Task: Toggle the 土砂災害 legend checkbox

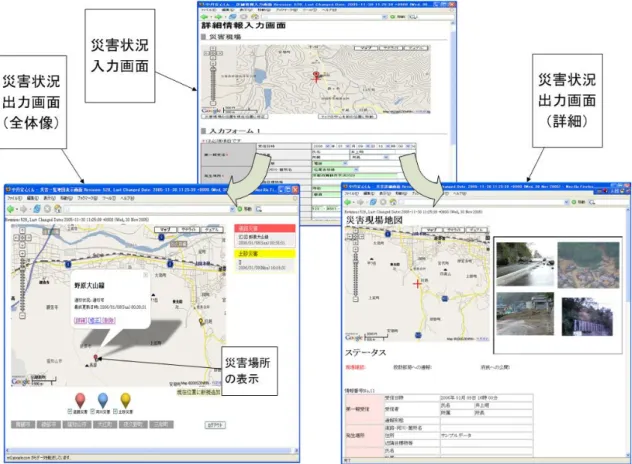Action: tap(115, 411)
